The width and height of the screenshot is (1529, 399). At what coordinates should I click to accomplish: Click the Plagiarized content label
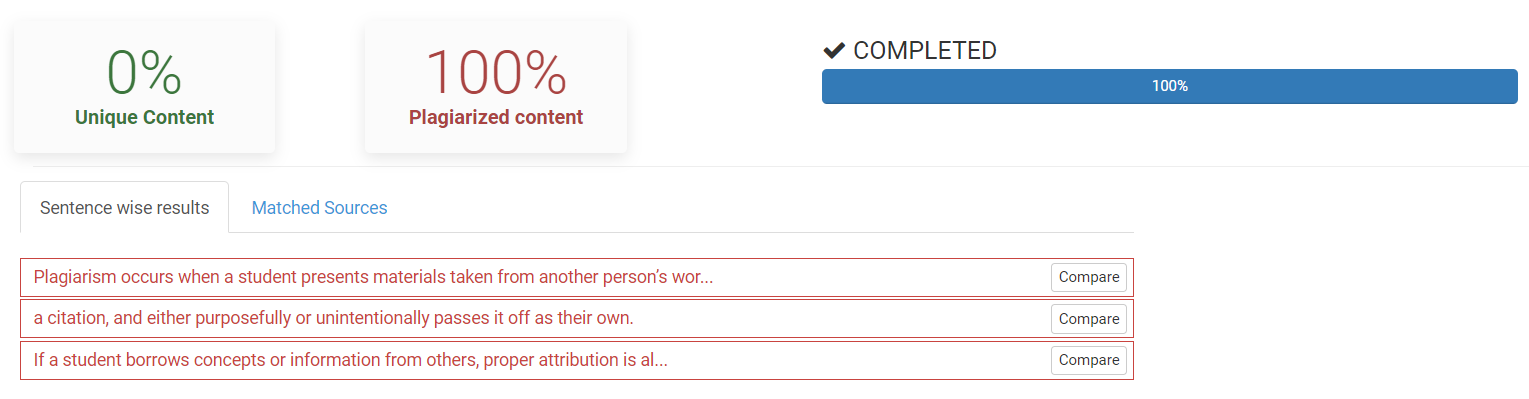coord(496,117)
